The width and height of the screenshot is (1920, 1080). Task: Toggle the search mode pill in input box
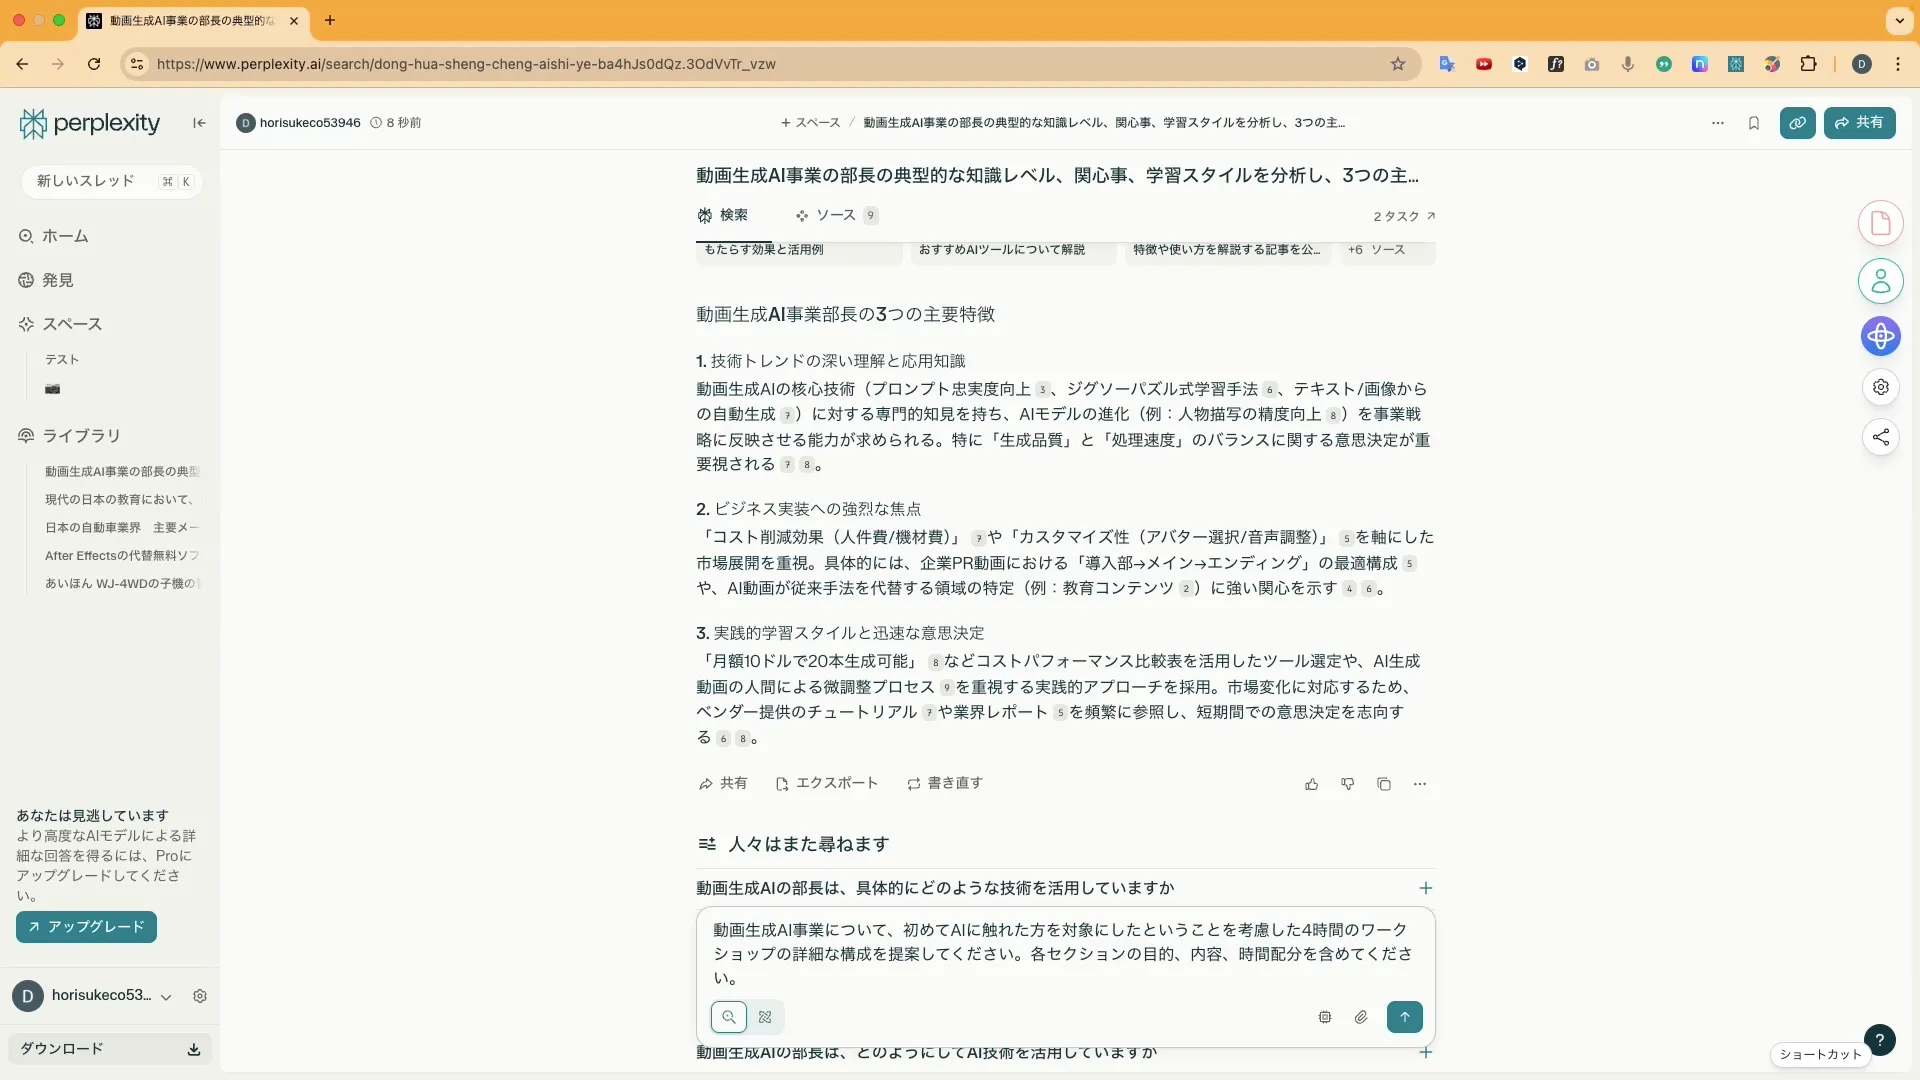pyautogui.click(x=729, y=1017)
